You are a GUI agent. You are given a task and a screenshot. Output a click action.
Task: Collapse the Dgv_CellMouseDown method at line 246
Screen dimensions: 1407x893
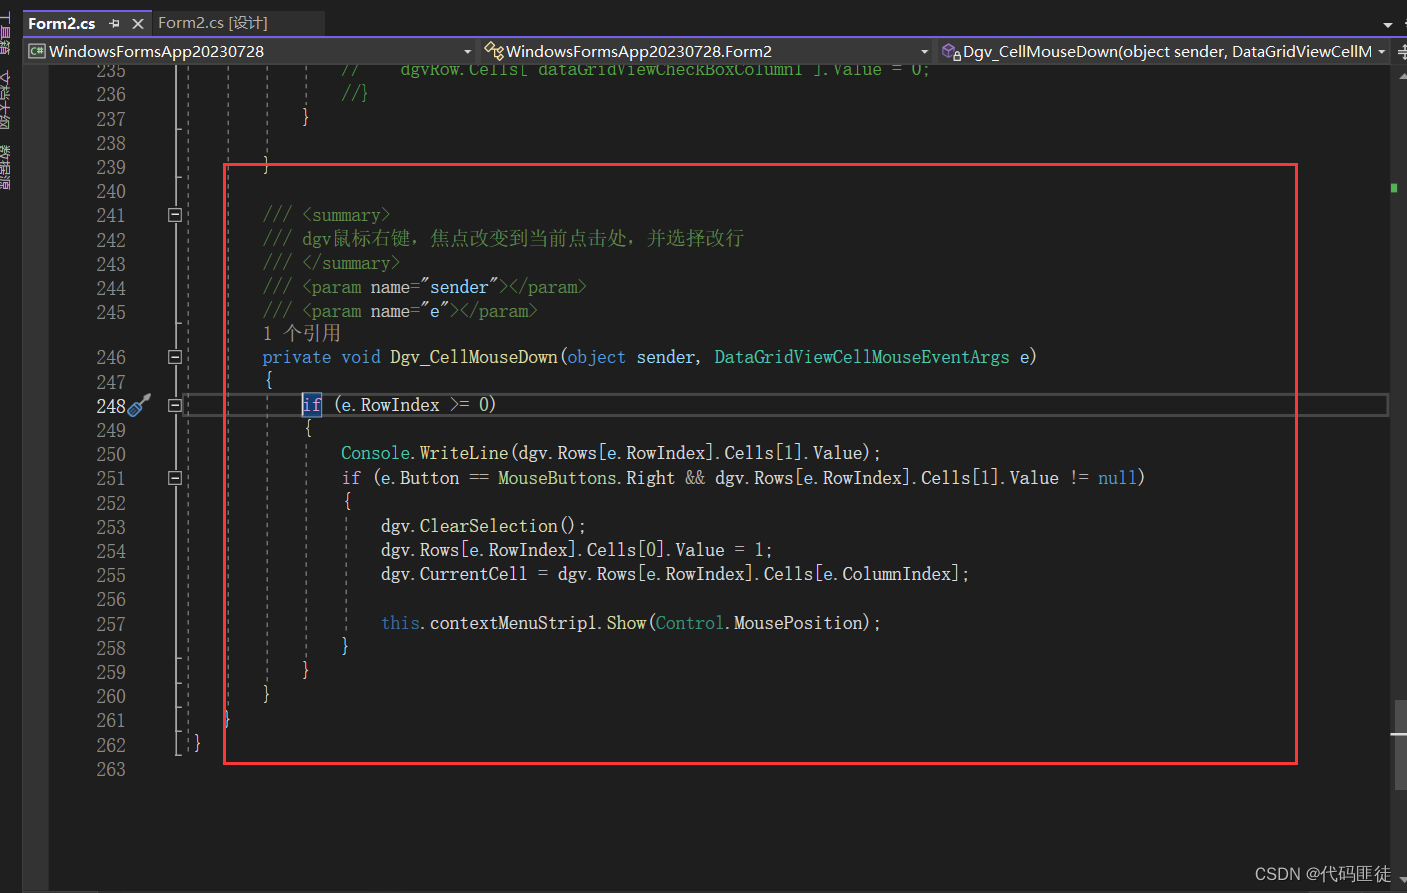[x=175, y=357]
